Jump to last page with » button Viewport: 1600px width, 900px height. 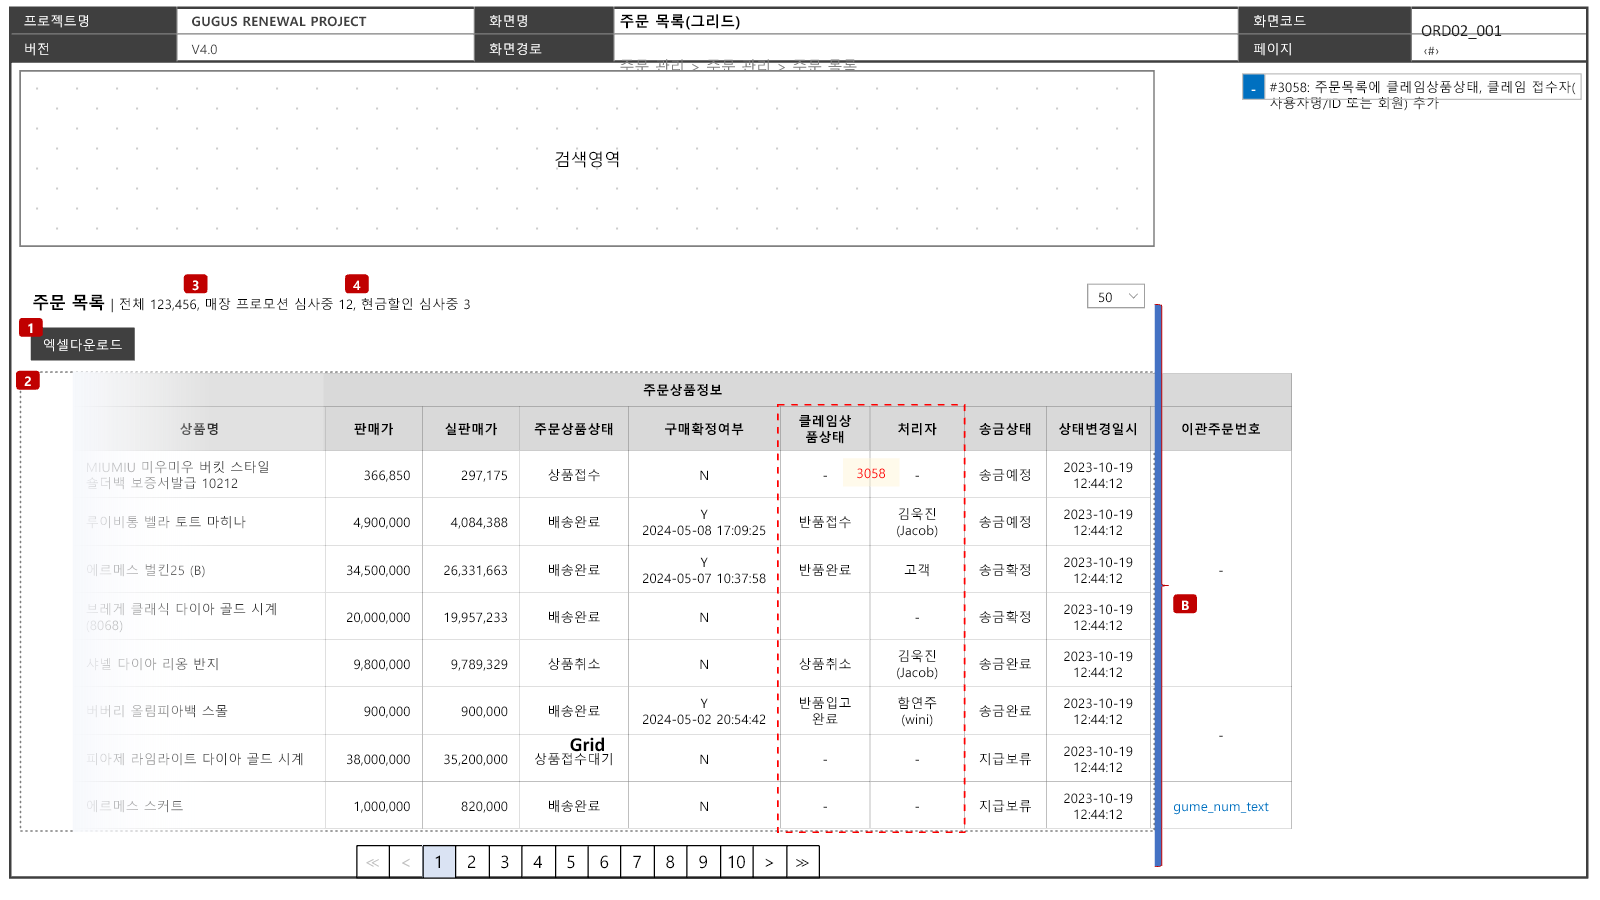point(802,862)
